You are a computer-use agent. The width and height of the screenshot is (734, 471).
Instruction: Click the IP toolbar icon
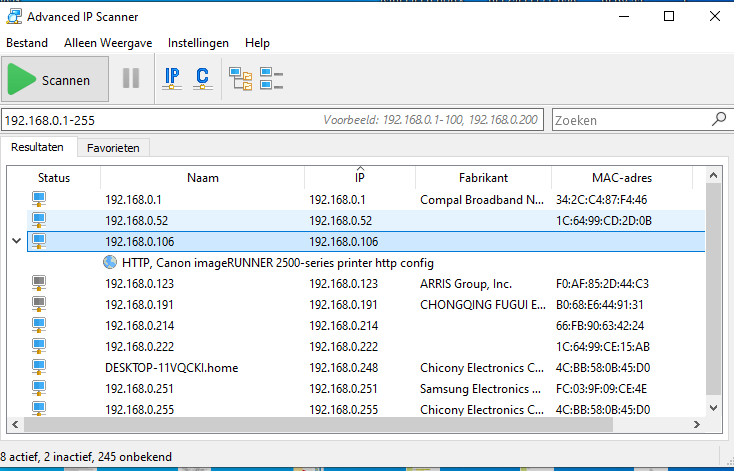[172, 79]
